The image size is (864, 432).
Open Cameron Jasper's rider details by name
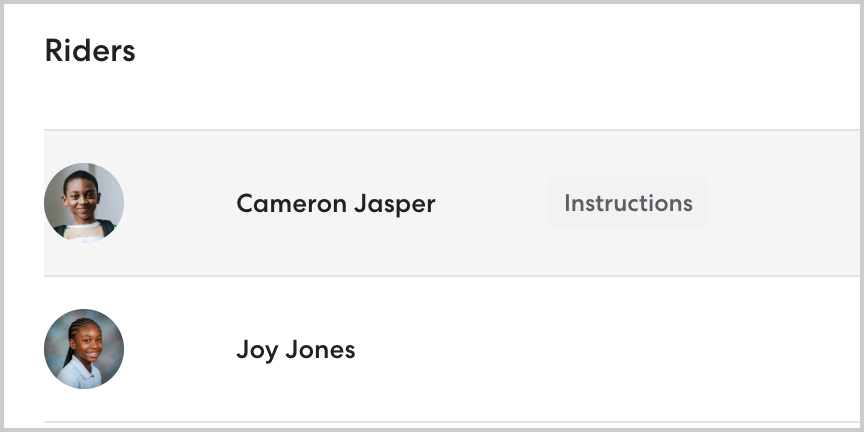[x=335, y=204]
